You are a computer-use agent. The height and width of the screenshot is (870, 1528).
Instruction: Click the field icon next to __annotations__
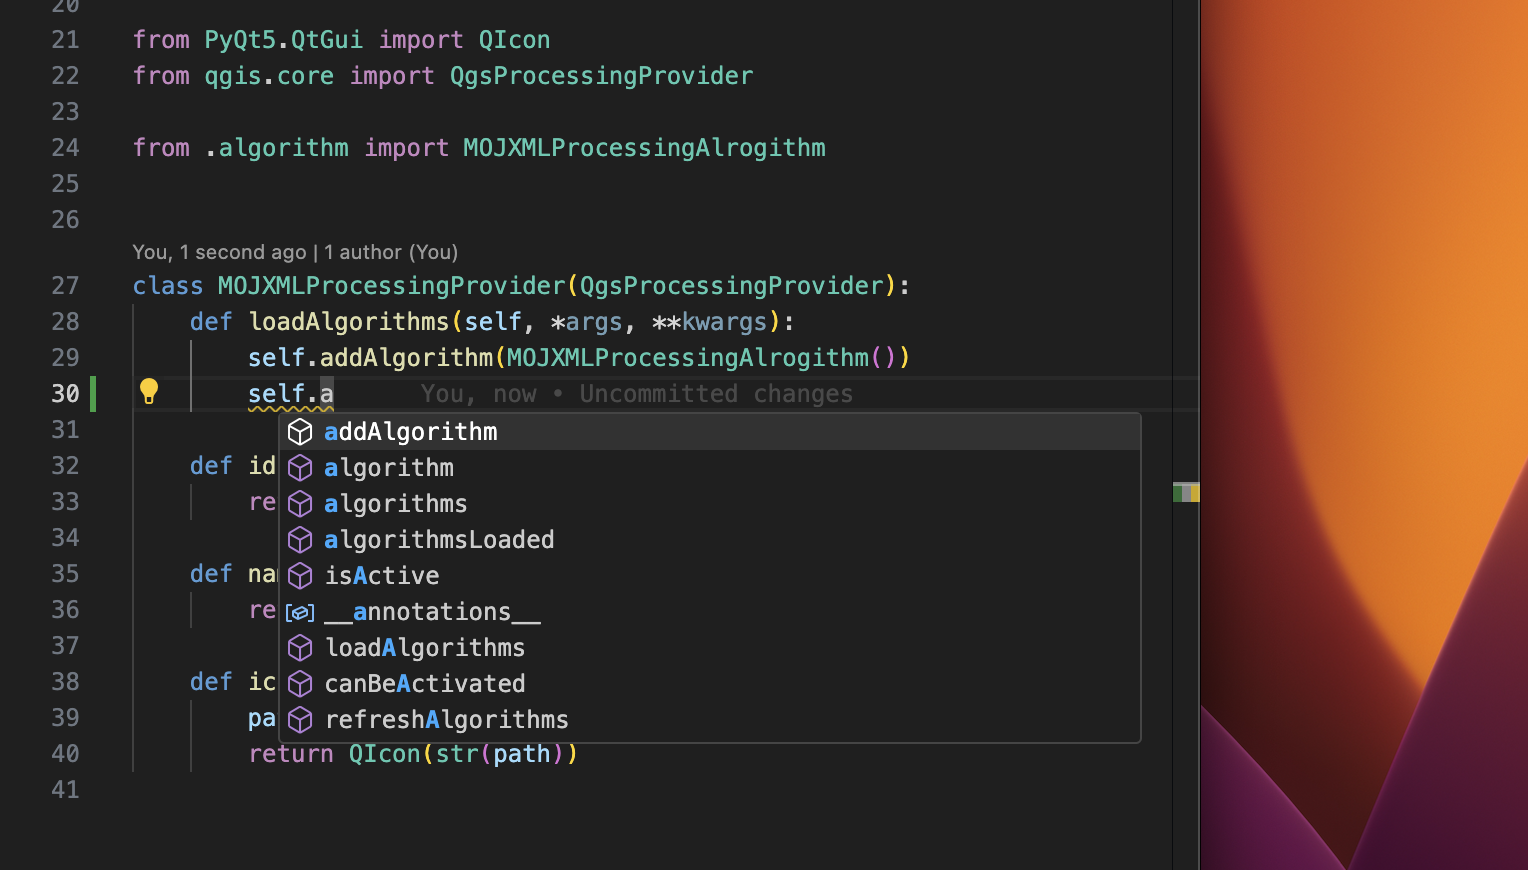pyautogui.click(x=299, y=611)
